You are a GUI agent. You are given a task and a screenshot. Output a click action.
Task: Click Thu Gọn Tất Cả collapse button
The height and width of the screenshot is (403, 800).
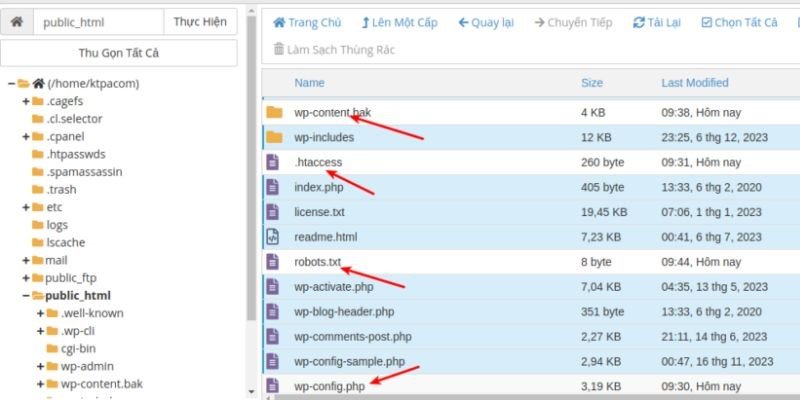point(118,53)
